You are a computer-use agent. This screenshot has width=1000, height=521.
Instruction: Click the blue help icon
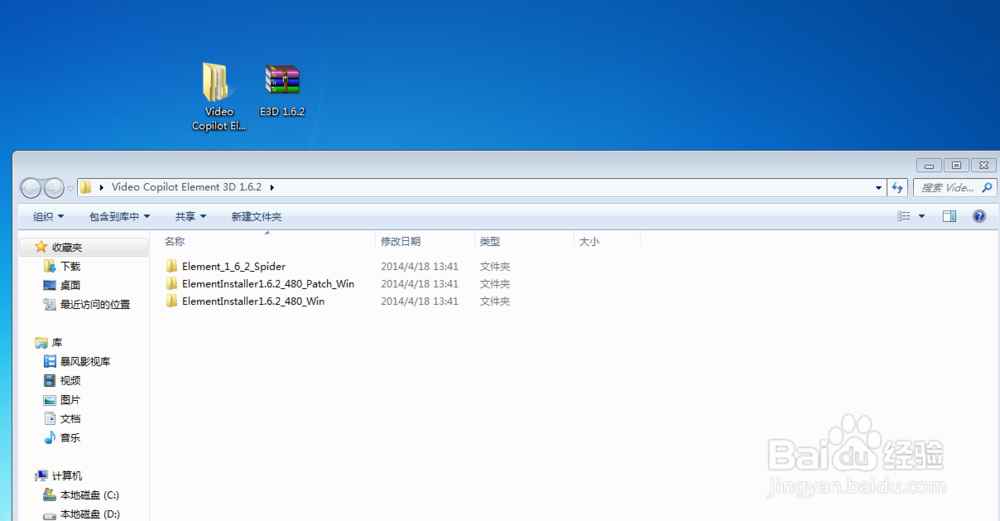pos(979,216)
